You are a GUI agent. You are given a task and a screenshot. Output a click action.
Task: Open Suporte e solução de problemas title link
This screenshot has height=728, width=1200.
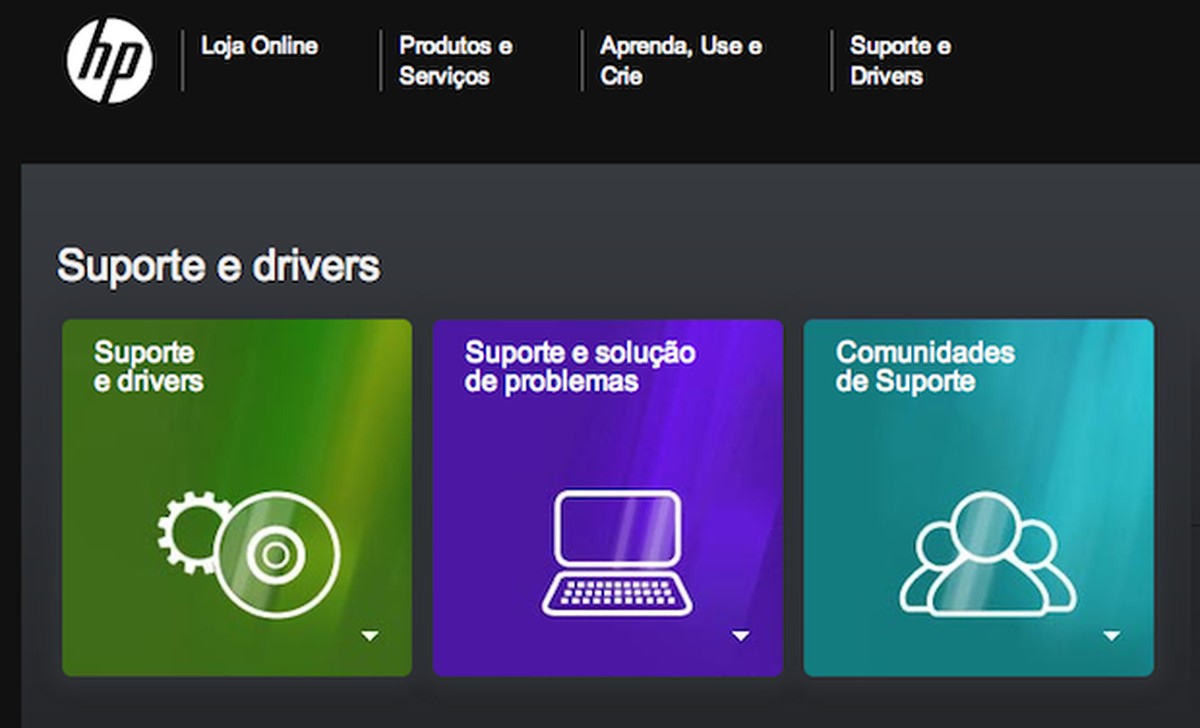[x=579, y=366]
